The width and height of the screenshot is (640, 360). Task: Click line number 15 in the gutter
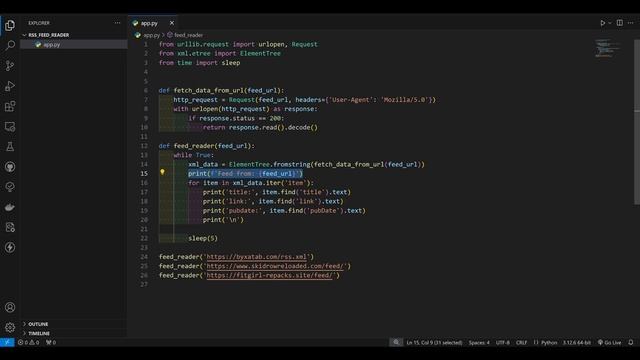(144, 173)
